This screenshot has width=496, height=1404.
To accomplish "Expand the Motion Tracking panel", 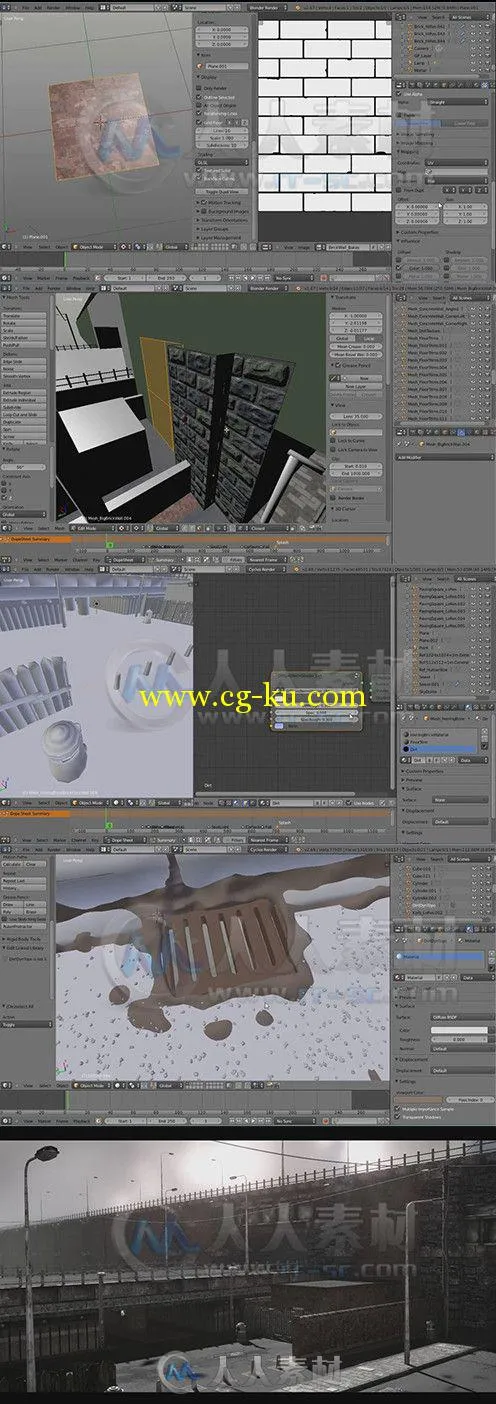I will click(222, 202).
